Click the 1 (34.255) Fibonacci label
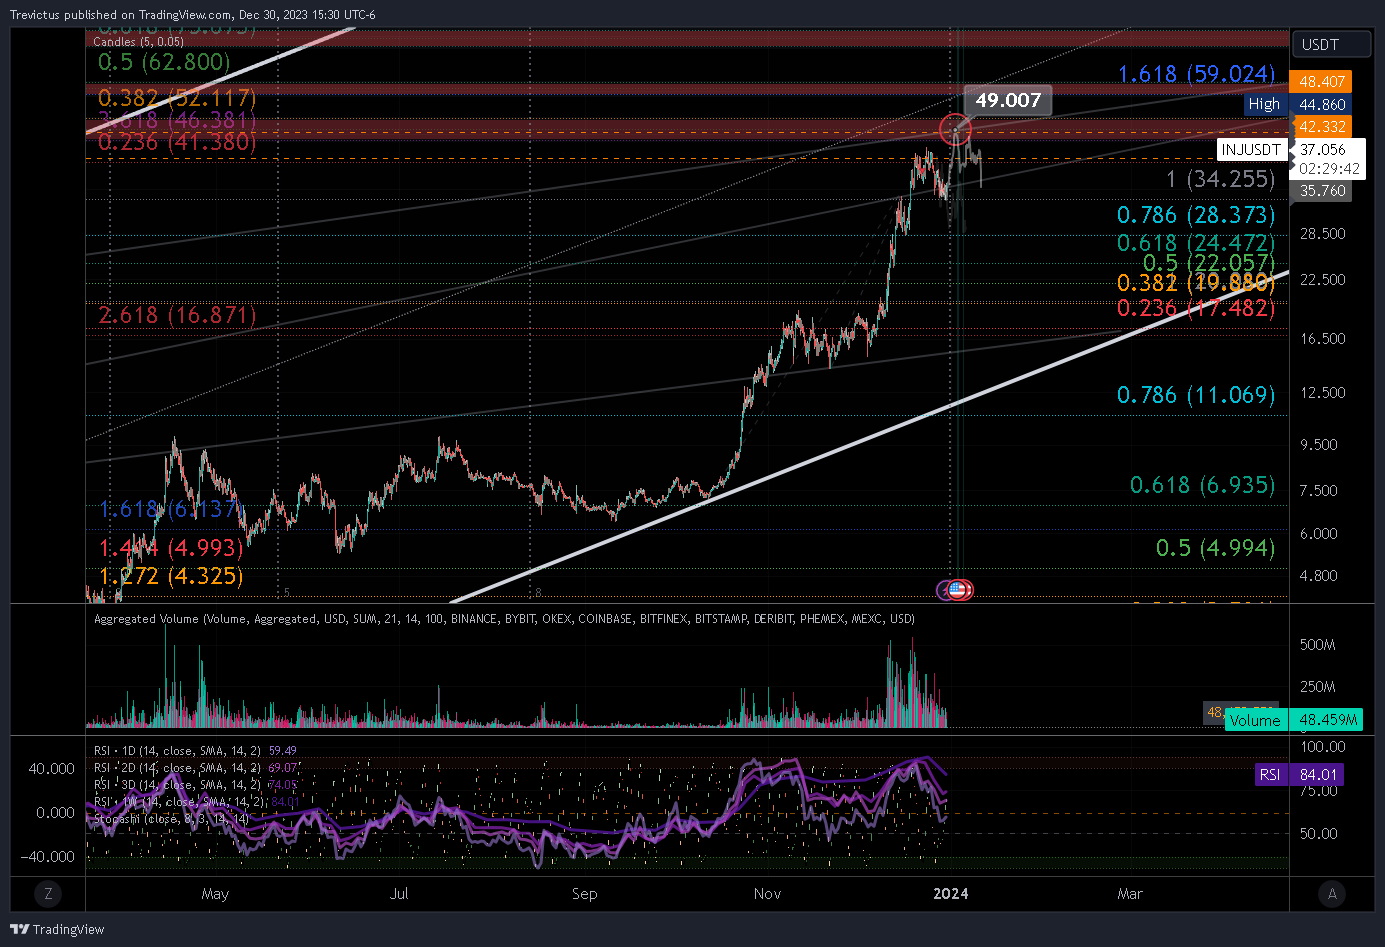Image resolution: width=1385 pixels, height=947 pixels. pos(1220,179)
